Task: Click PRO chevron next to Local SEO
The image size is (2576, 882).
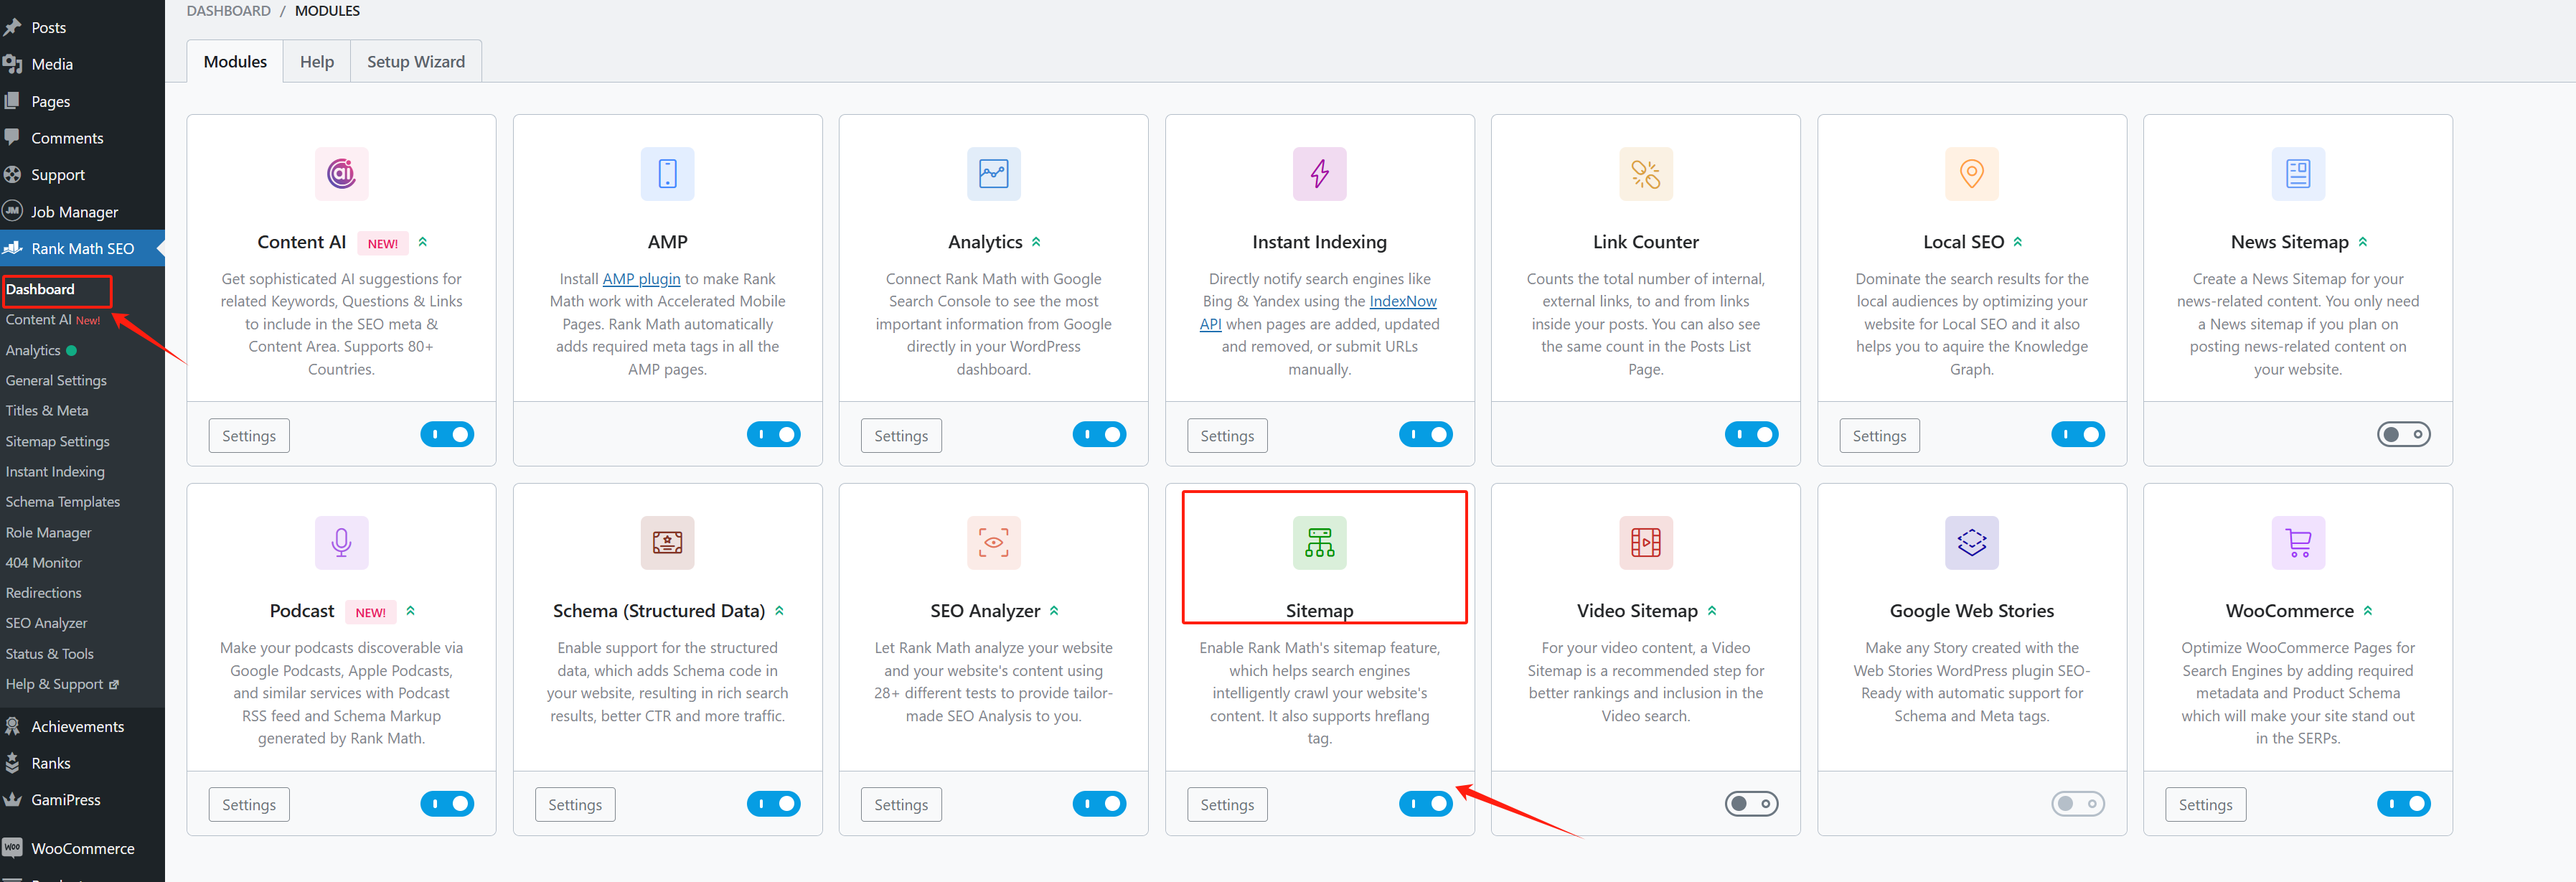Action: 2018,242
